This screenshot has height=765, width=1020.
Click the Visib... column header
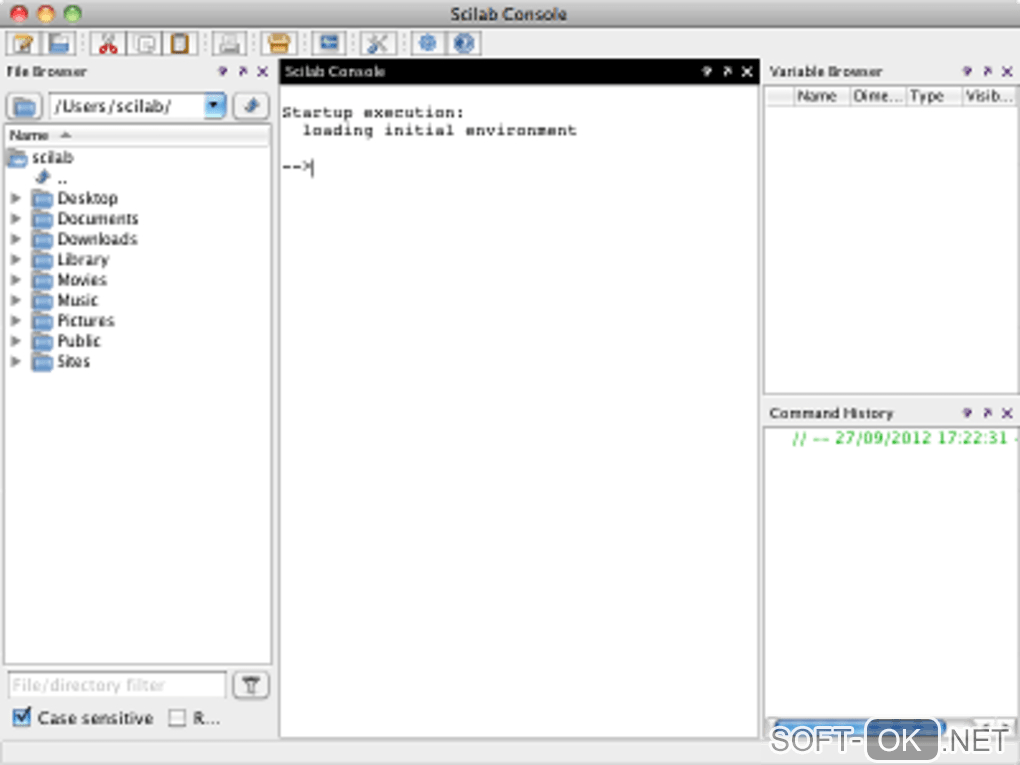click(989, 96)
